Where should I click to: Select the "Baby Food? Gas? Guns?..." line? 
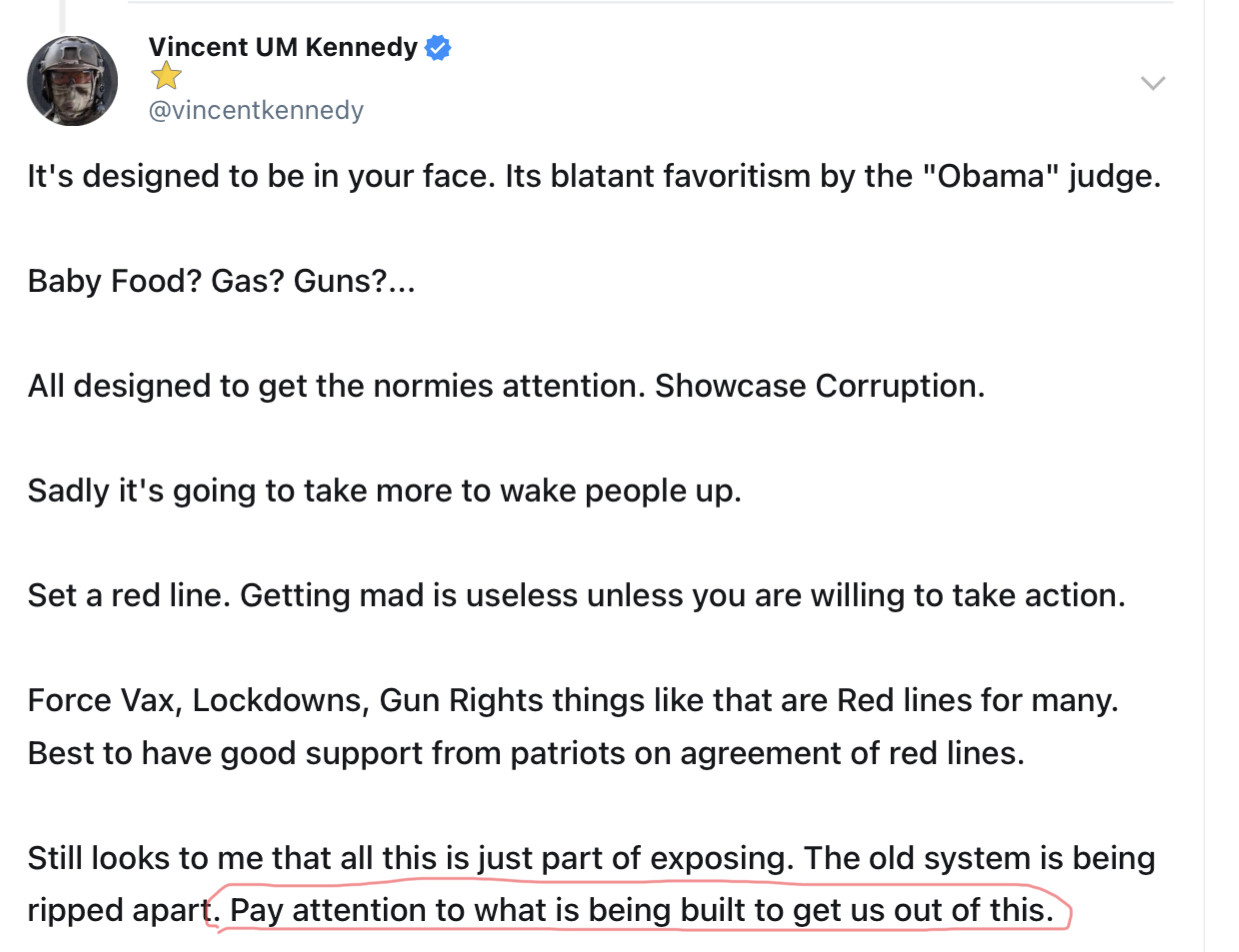point(221,282)
